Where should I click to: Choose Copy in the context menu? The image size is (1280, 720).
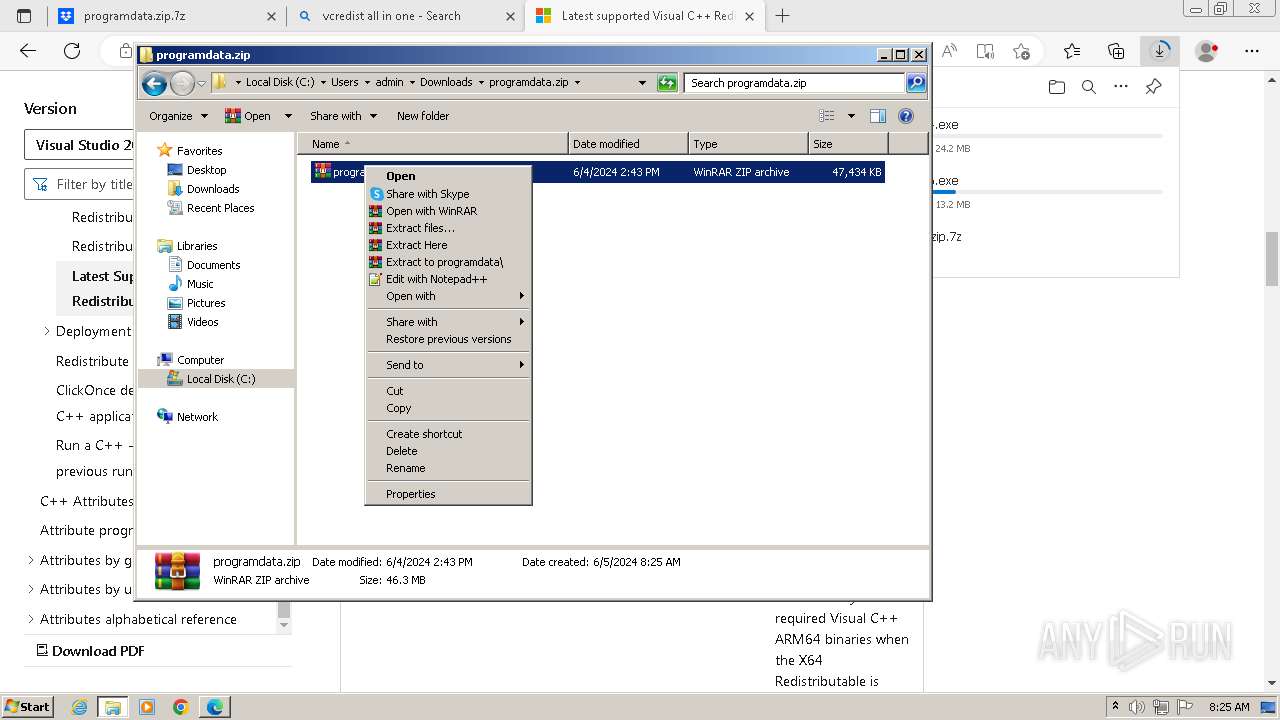click(448, 408)
